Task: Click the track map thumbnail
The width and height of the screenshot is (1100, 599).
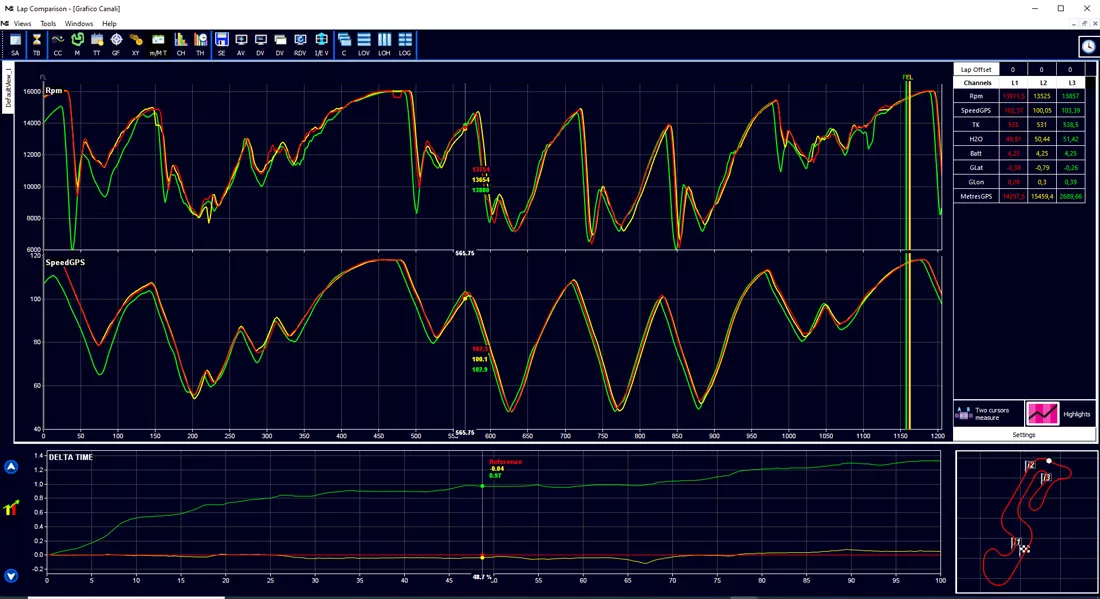Action: pos(1025,522)
